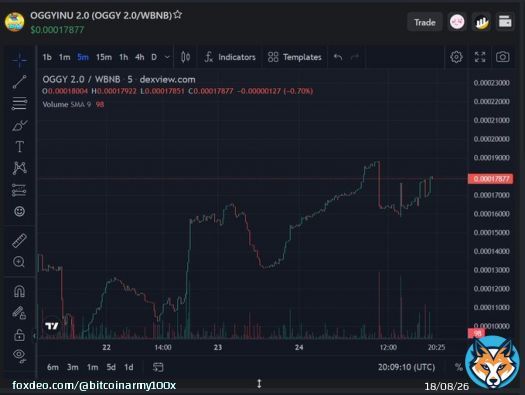
Task: Click the candlestick chart type icon
Action: (185, 57)
